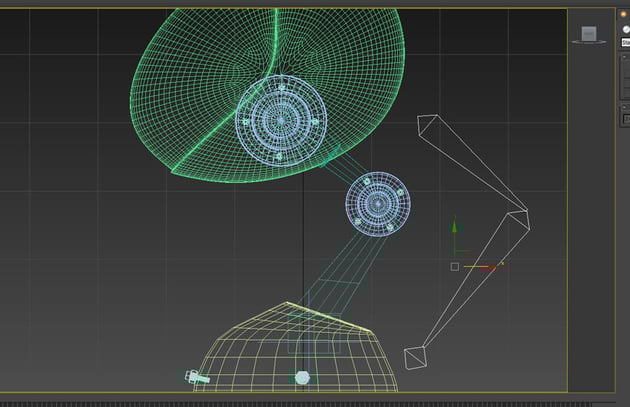
Task: Select the X-axis red handle of the move gizmo
Action: point(487,267)
